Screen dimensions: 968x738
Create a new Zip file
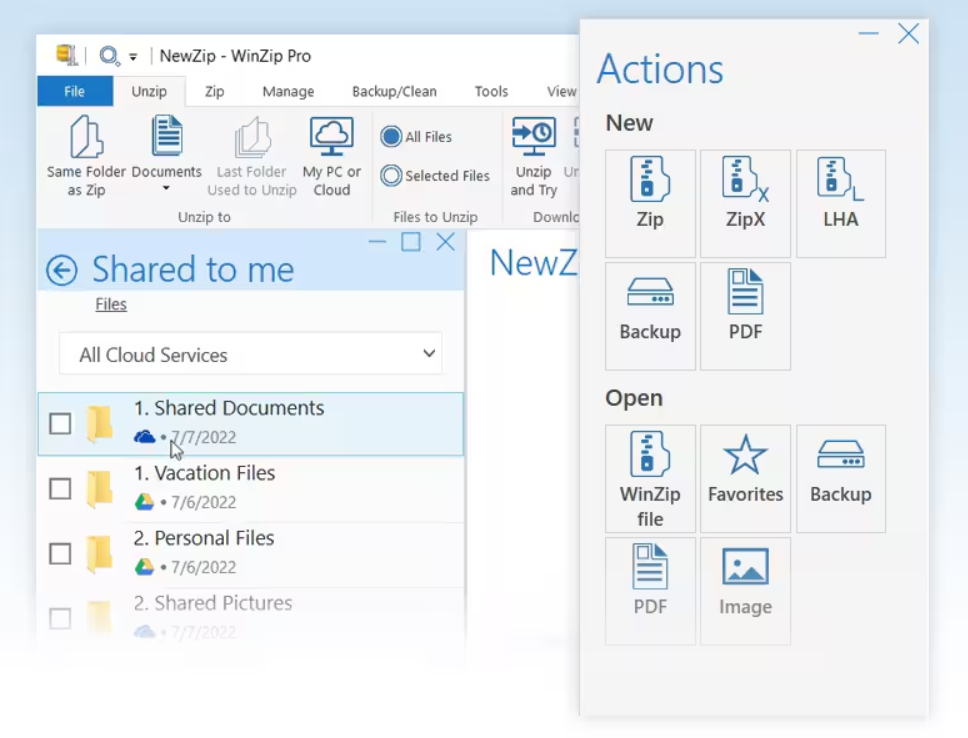click(x=650, y=203)
